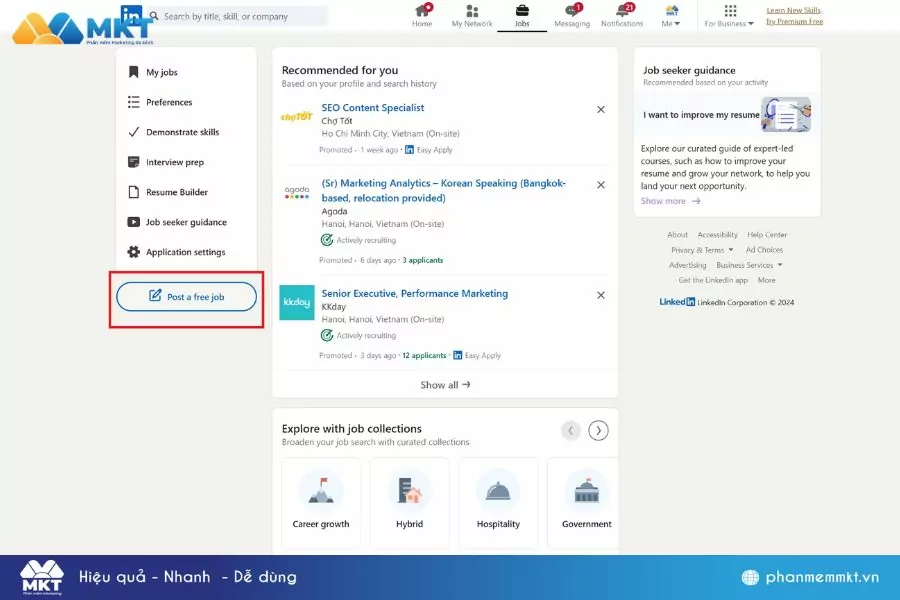Expand the Business Services dropdown
900x600 pixels.
point(749,265)
